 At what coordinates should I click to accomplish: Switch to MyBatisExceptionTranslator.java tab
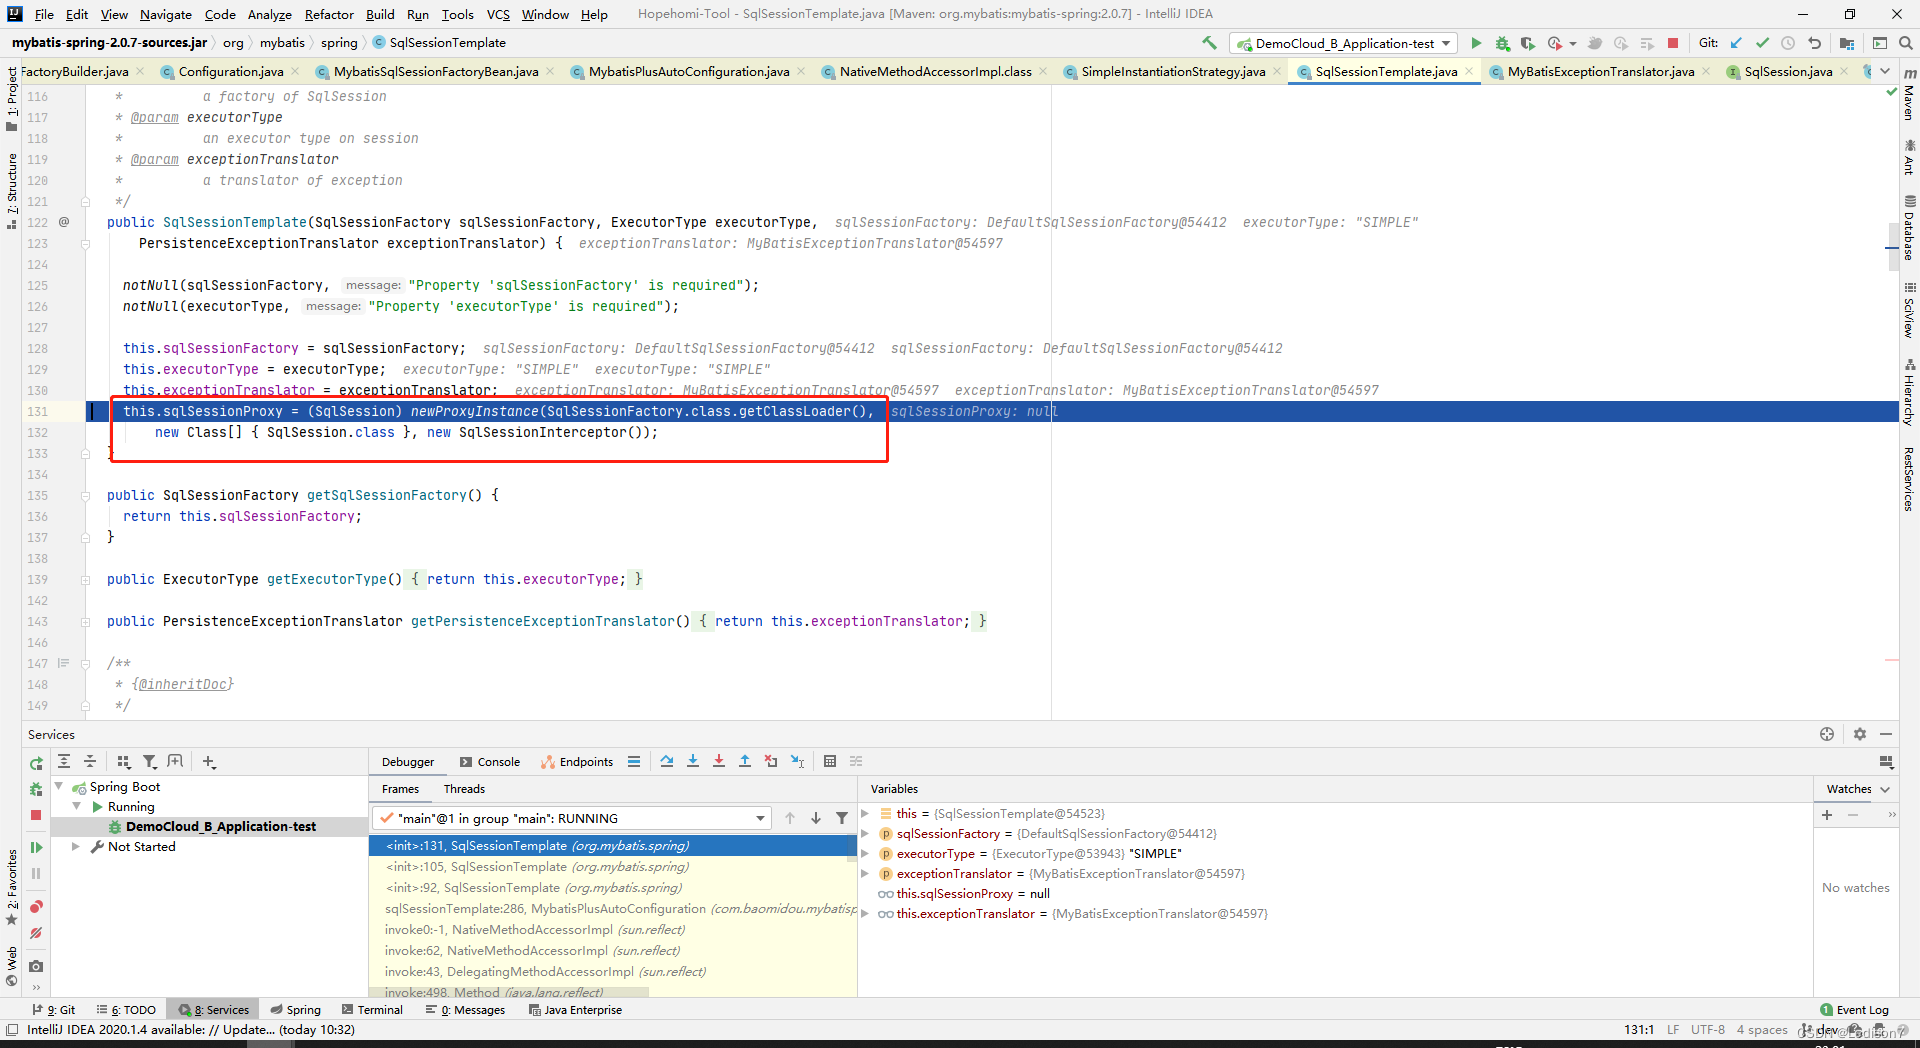click(x=1600, y=71)
